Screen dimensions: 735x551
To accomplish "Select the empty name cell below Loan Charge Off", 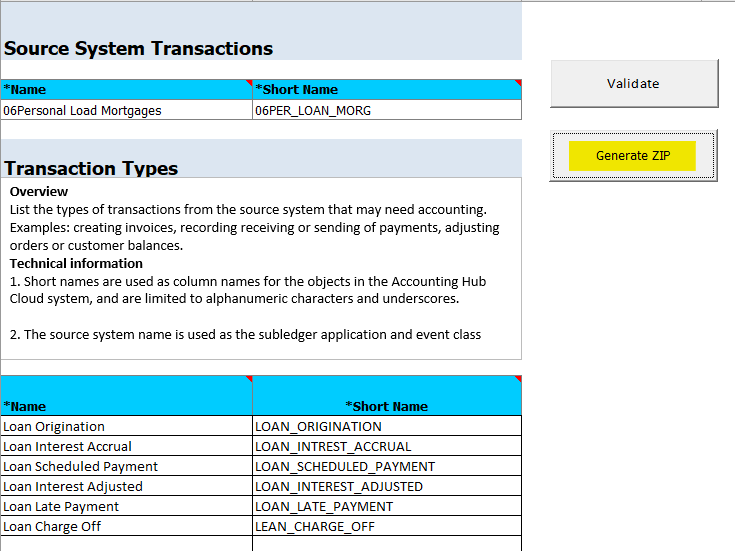I will click(126, 544).
